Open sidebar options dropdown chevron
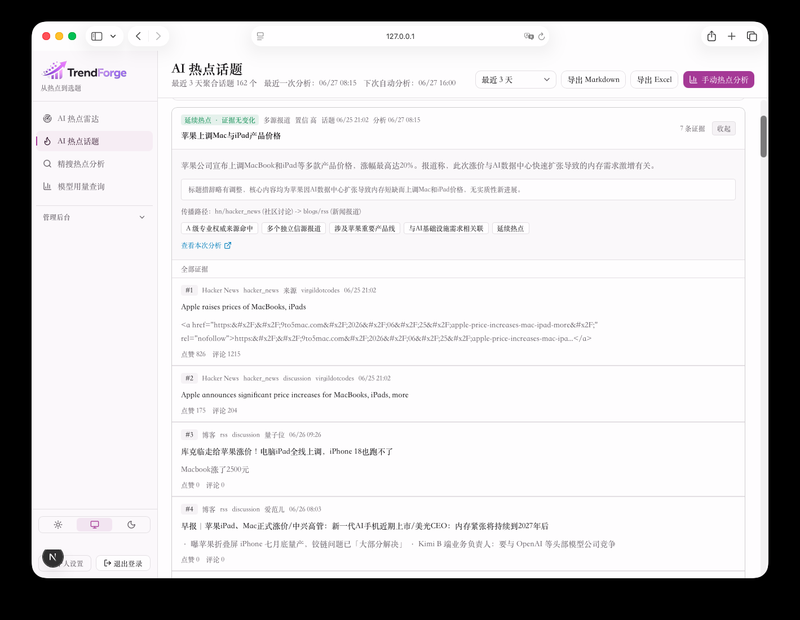This screenshot has width=800, height=620. 113,36
